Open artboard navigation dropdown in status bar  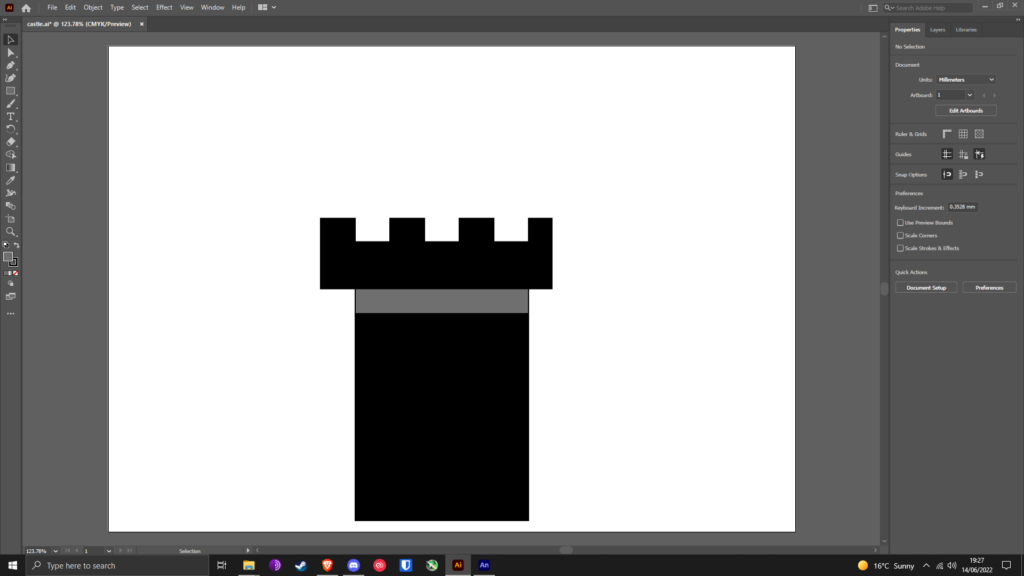pyautogui.click(x=108, y=551)
